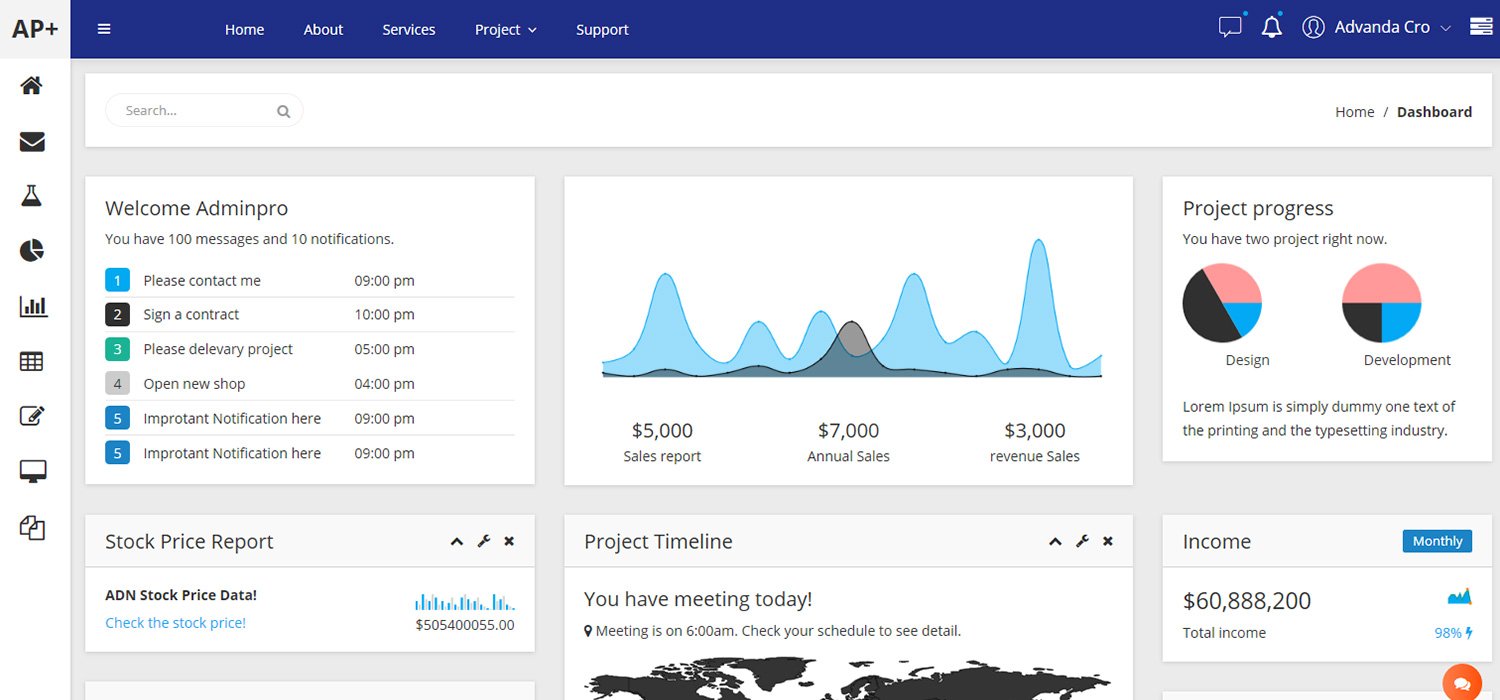Viewport: 1500px width, 700px height.
Task: Open the pages copy icon in sidebar
Action: click(32, 527)
